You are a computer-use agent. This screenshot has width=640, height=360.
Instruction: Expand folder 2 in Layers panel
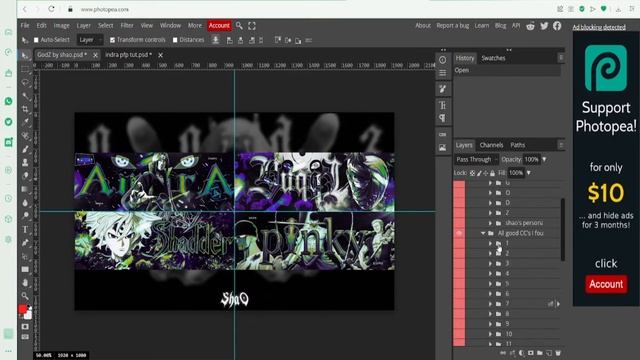coord(490,253)
